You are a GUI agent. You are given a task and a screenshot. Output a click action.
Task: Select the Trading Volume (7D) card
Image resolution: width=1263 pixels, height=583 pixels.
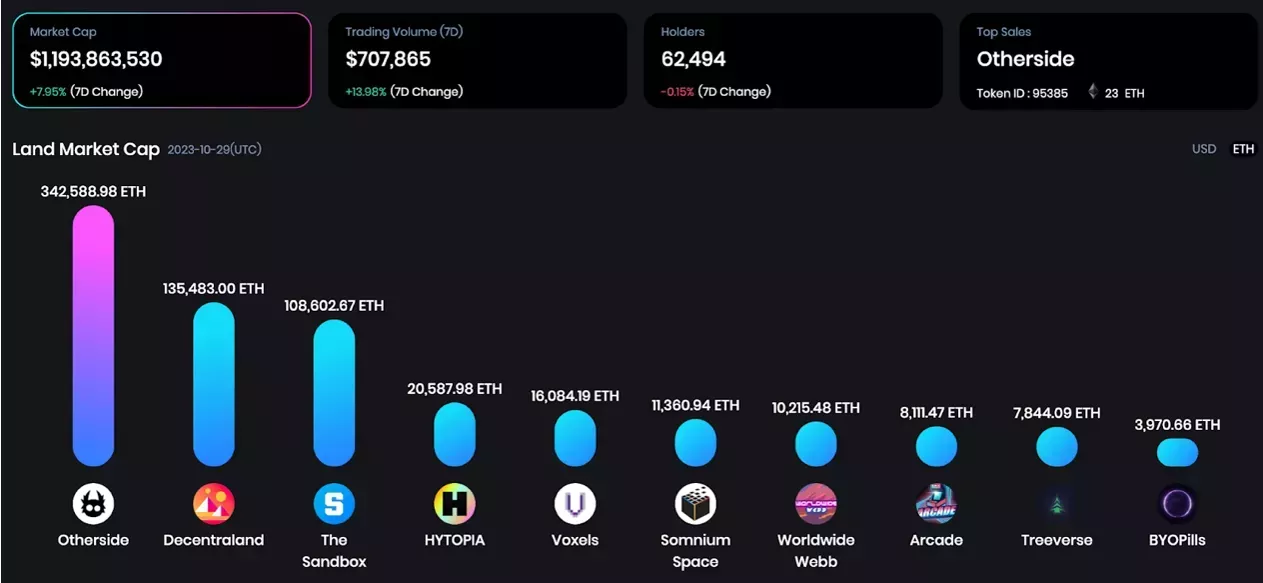coord(477,60)
